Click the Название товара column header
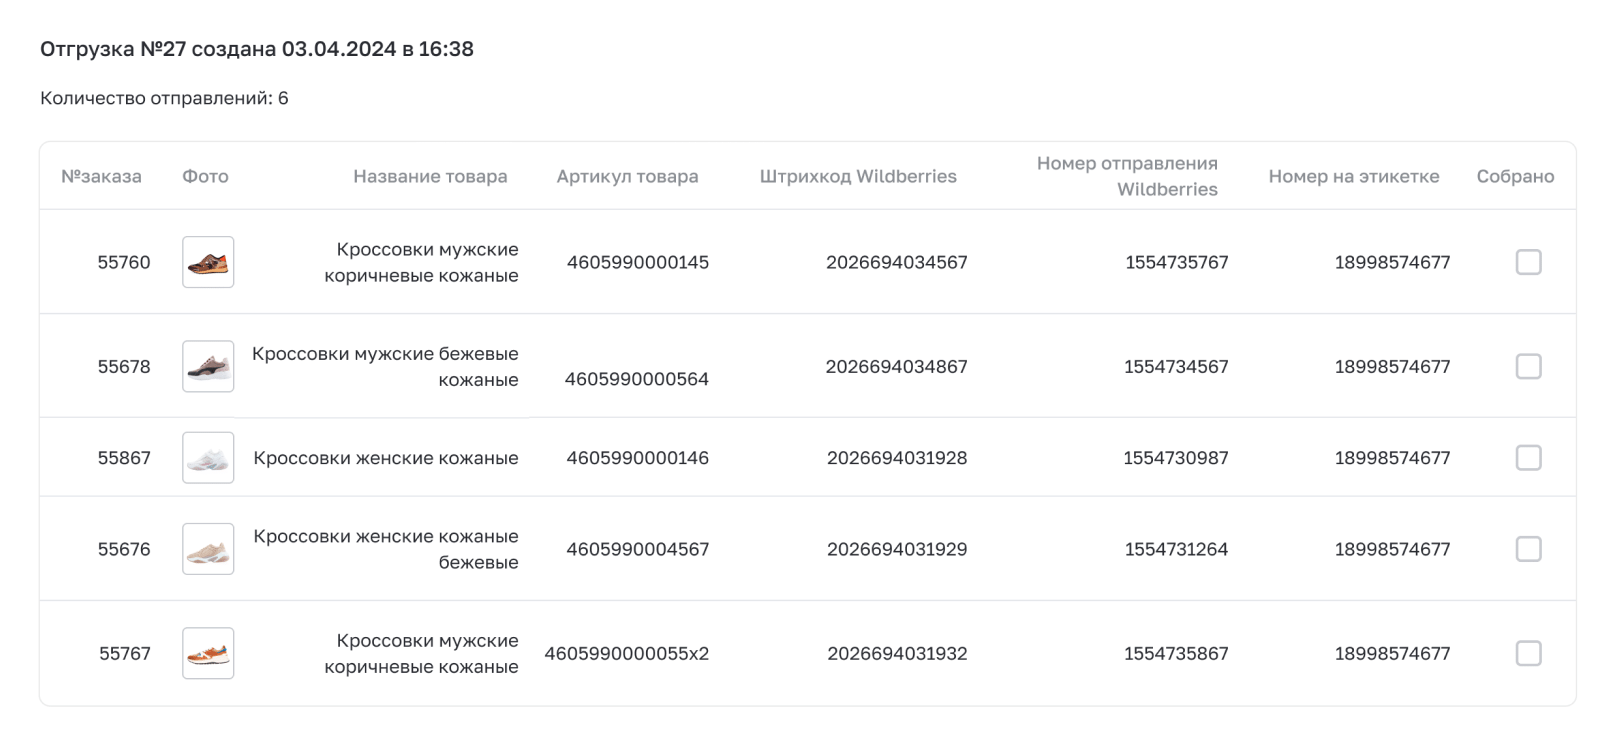 430,177
